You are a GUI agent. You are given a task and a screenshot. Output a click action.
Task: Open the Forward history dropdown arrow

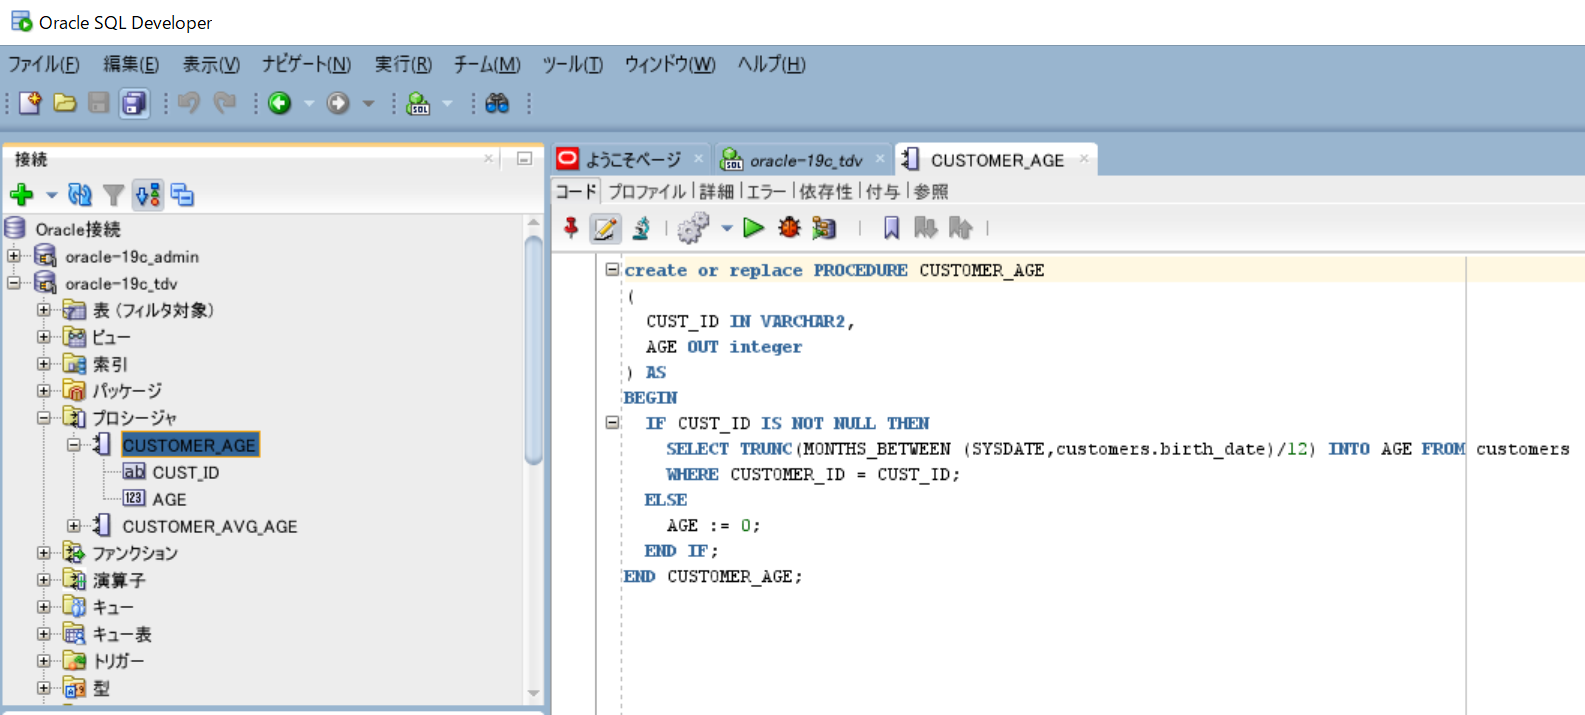(368, 103)
